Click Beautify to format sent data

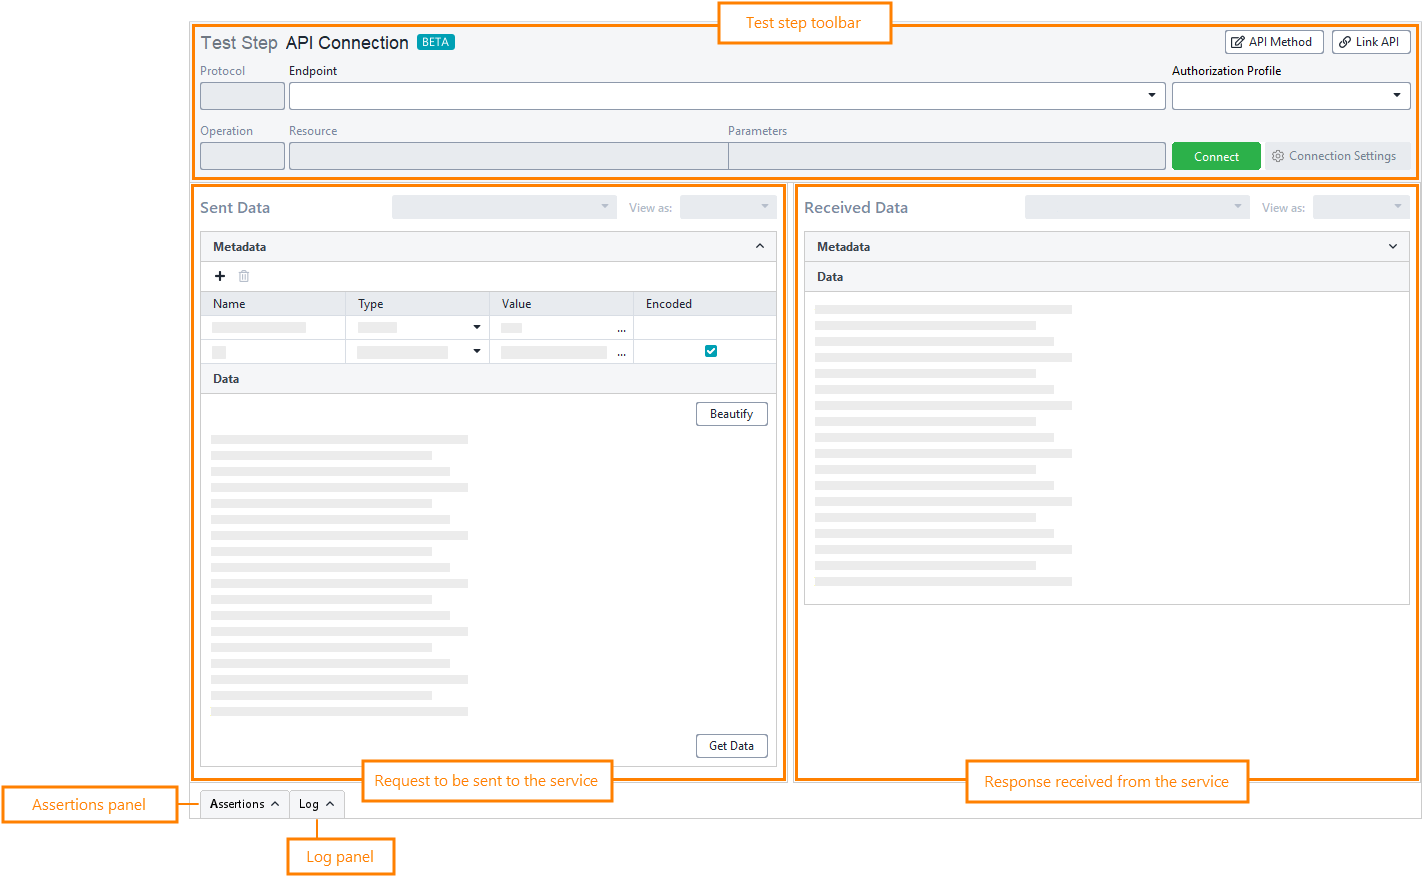731,413
